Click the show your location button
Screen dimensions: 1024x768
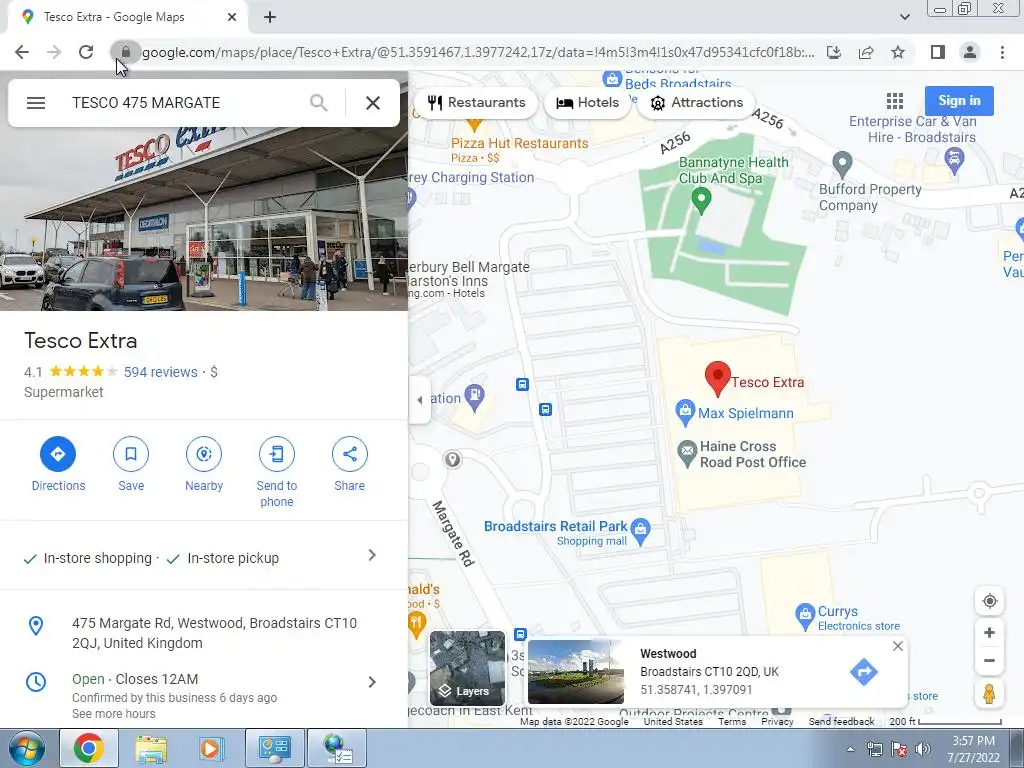[989, 601]
